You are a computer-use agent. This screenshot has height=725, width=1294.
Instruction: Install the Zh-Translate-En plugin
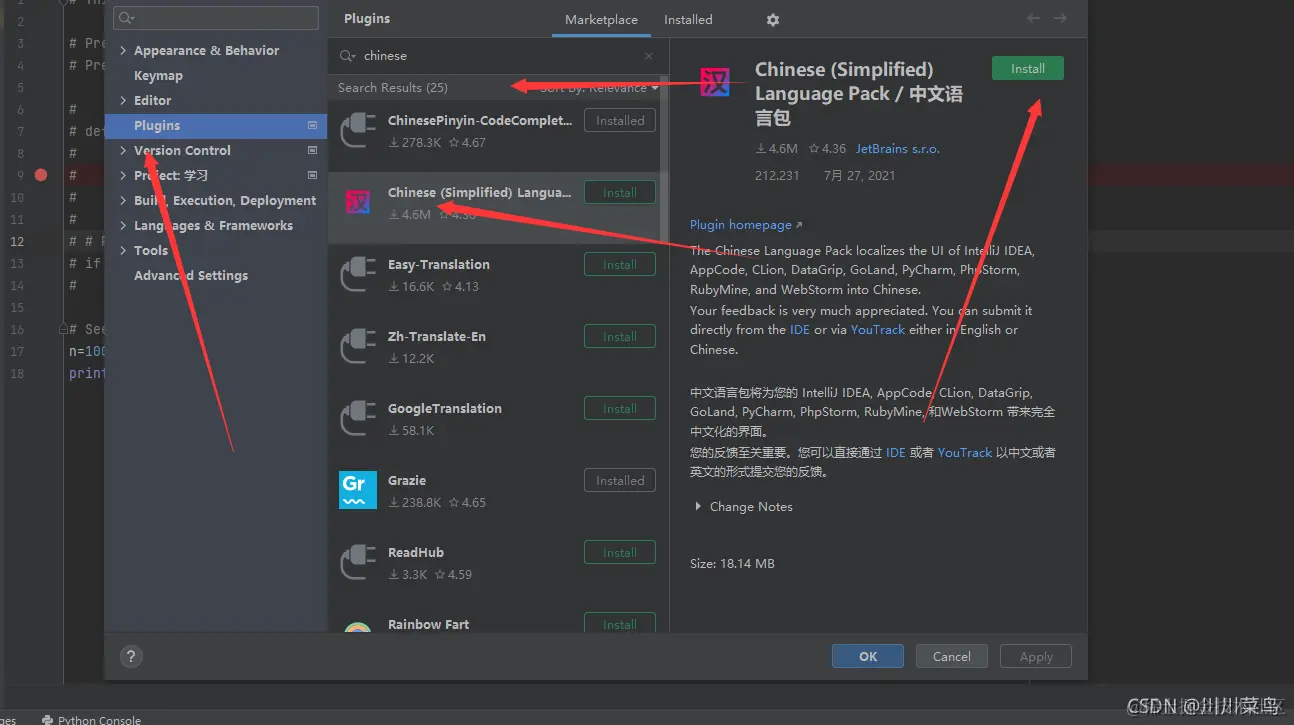tap(620, 336)
